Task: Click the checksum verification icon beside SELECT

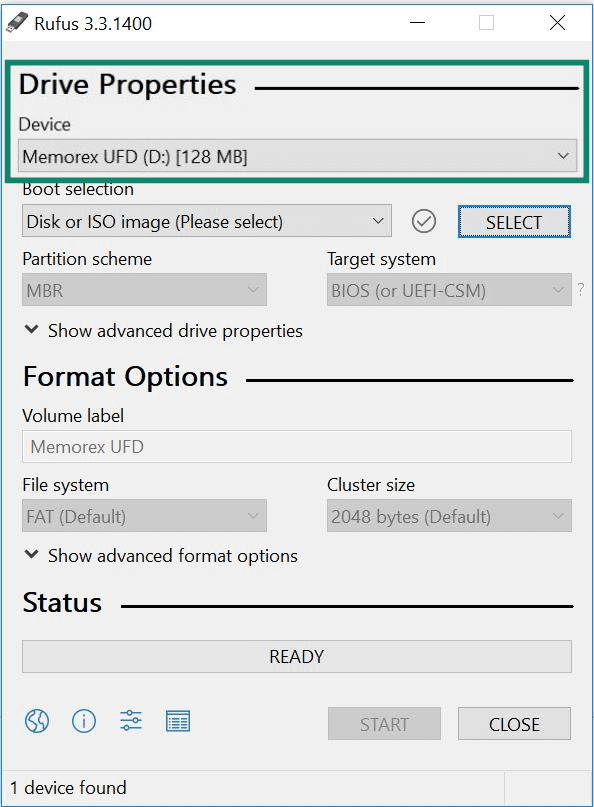Action: tap(423, 221)
